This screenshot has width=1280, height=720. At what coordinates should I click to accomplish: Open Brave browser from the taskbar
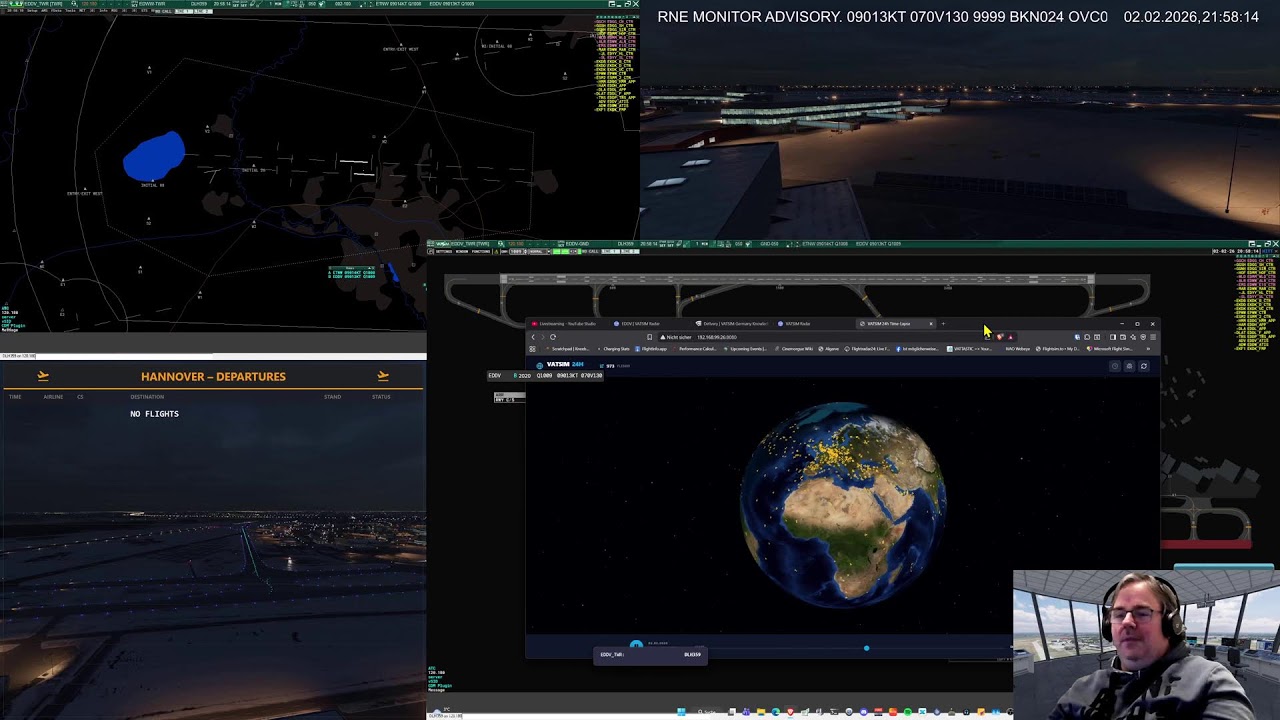(791, 712)
